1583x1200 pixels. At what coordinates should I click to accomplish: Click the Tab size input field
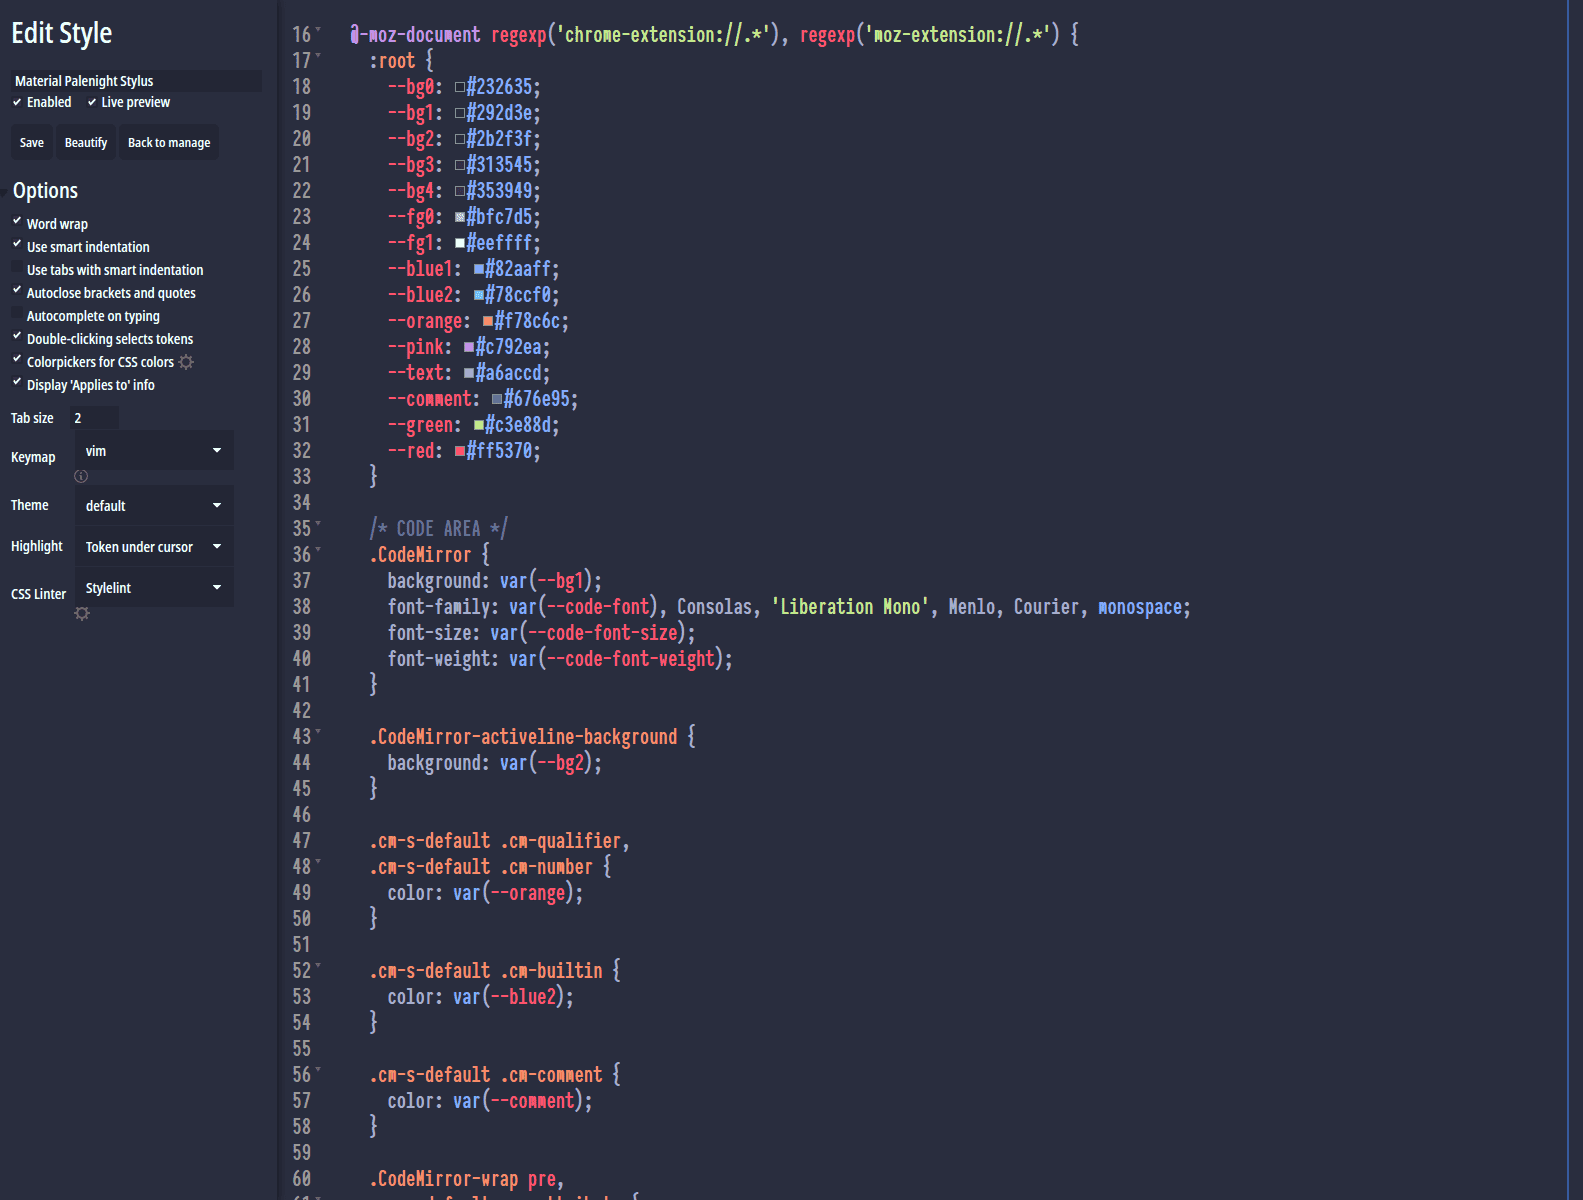(x=95, y=418)
